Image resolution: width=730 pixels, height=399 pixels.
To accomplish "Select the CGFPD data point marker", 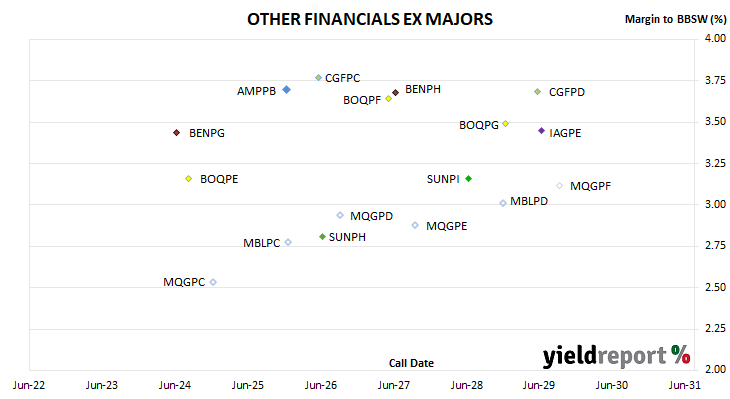I will (x=538, y=92).
